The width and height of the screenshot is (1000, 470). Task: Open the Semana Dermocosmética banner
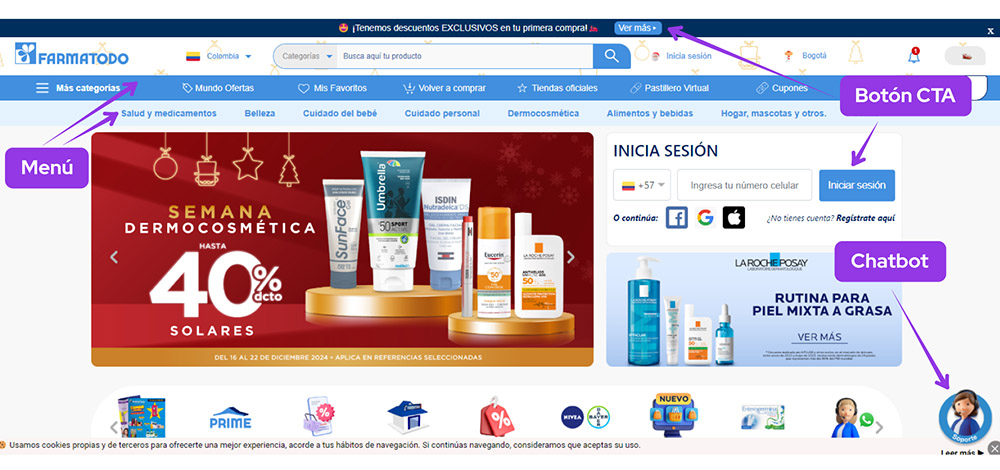342,249
